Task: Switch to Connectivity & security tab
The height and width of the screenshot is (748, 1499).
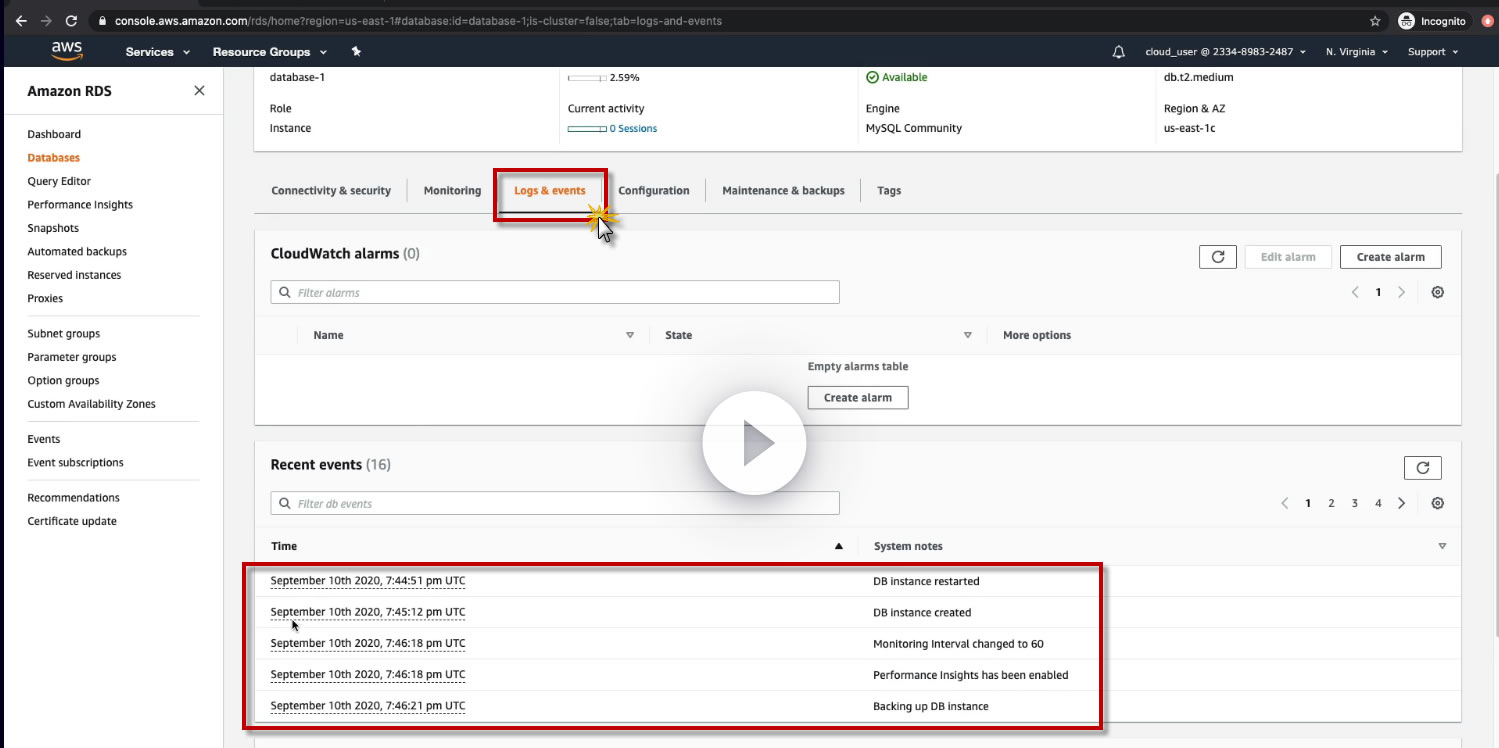Action: click(331, 190)
